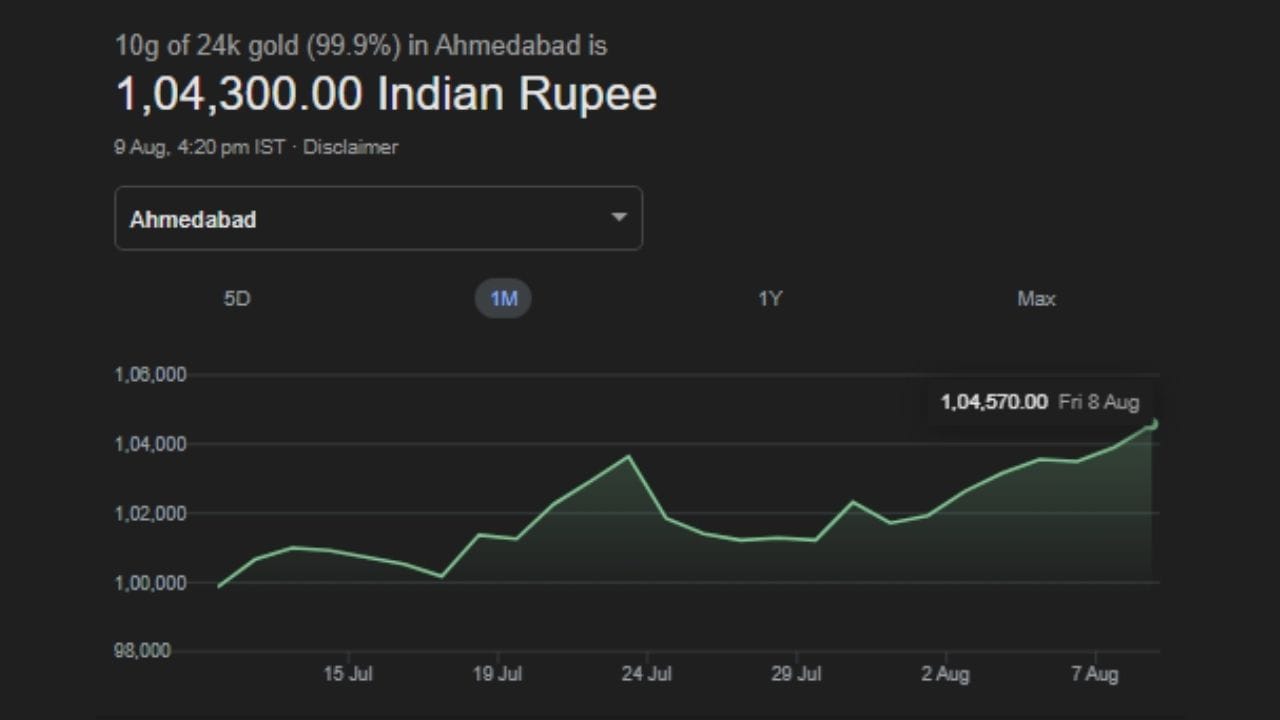Screen dimensions: 1280x720
Task: Click the data point dot at chart end
Action: point(1154,424)
